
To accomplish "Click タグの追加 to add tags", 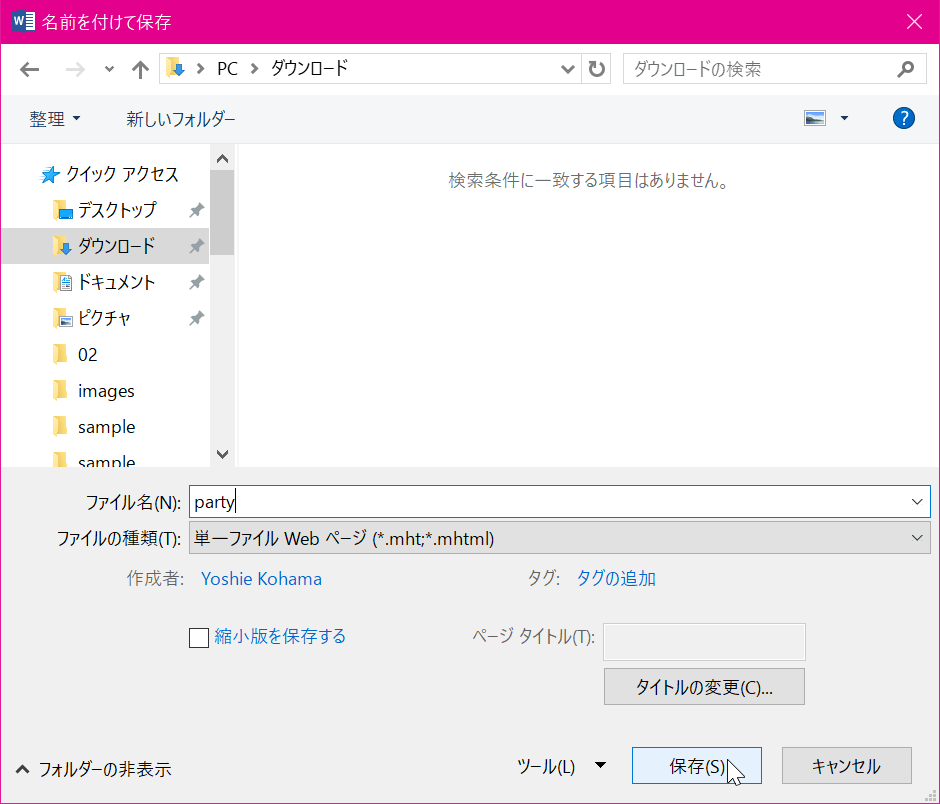I will point(616,579).
